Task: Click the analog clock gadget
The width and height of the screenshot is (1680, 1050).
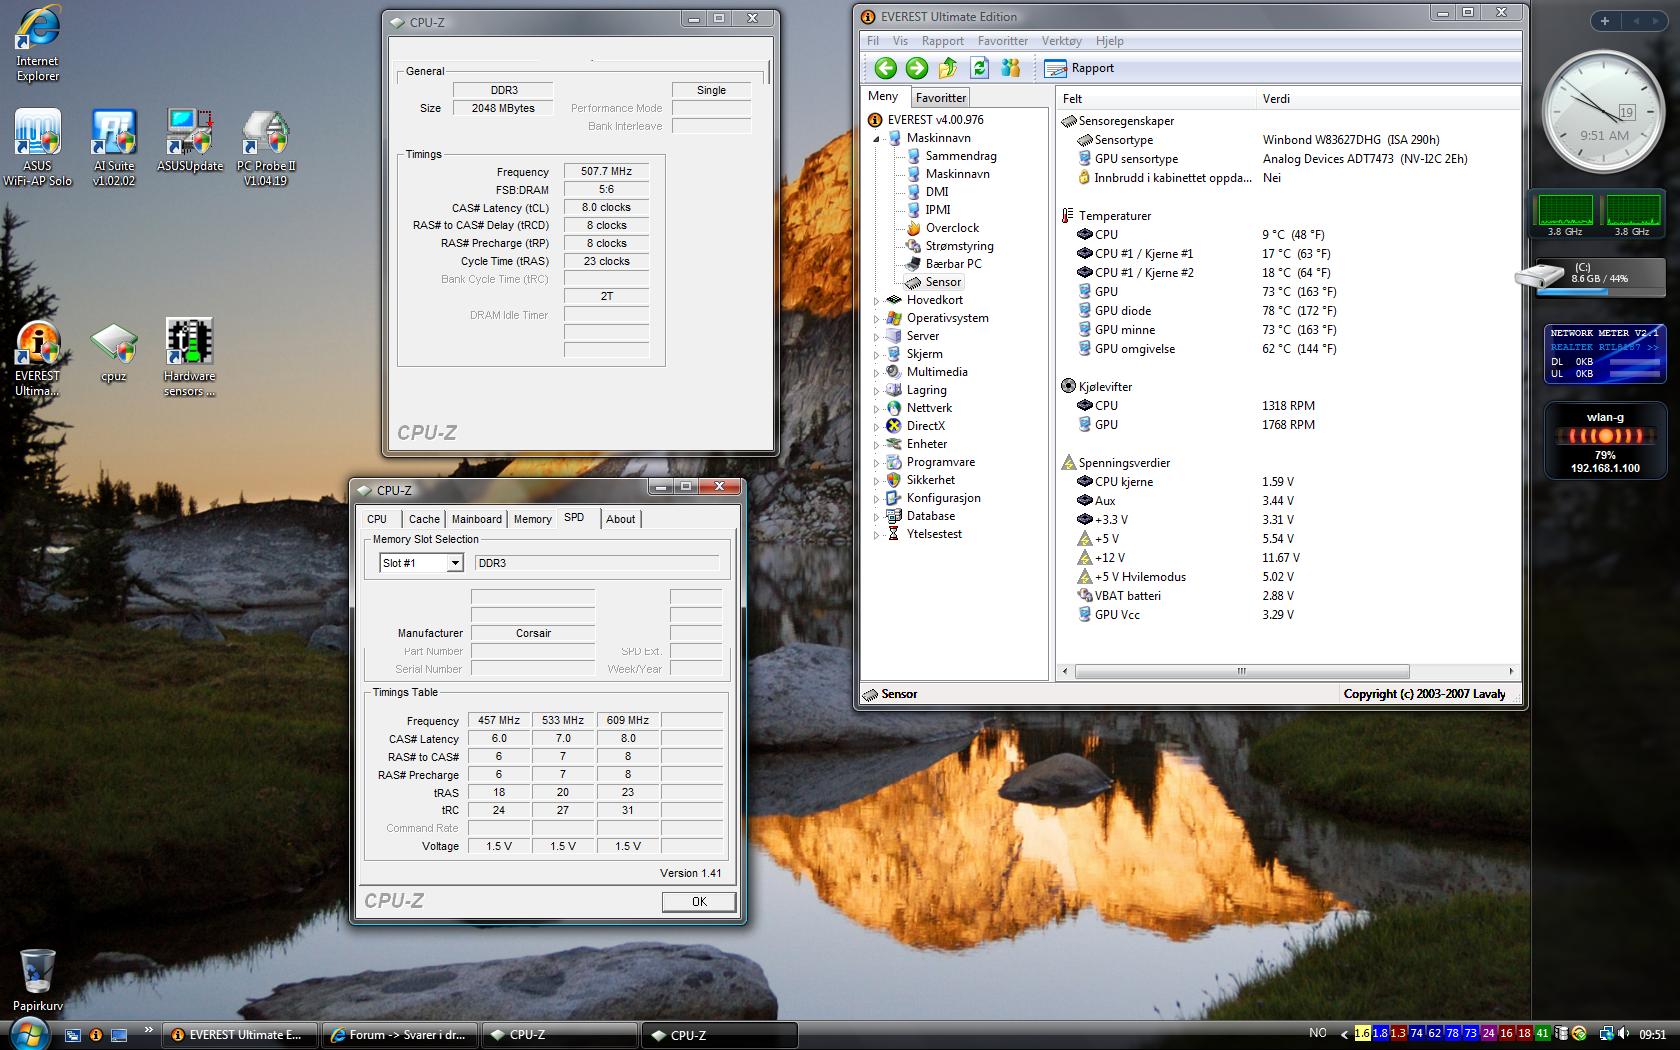Action: tap(1603, 113)
